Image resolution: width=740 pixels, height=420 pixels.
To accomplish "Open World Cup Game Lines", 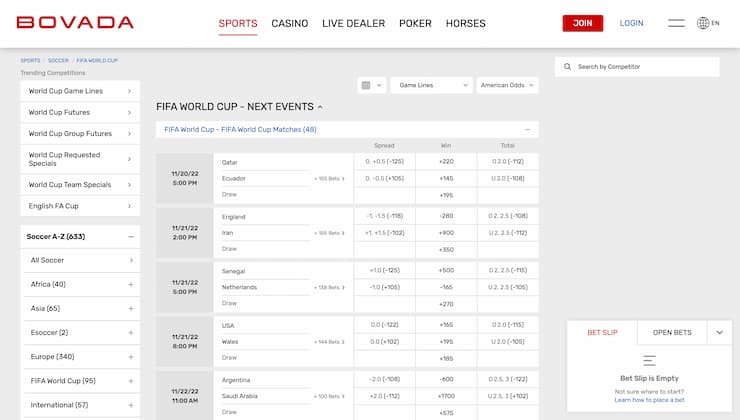I will pyautogui.click(x=80, y=91).
